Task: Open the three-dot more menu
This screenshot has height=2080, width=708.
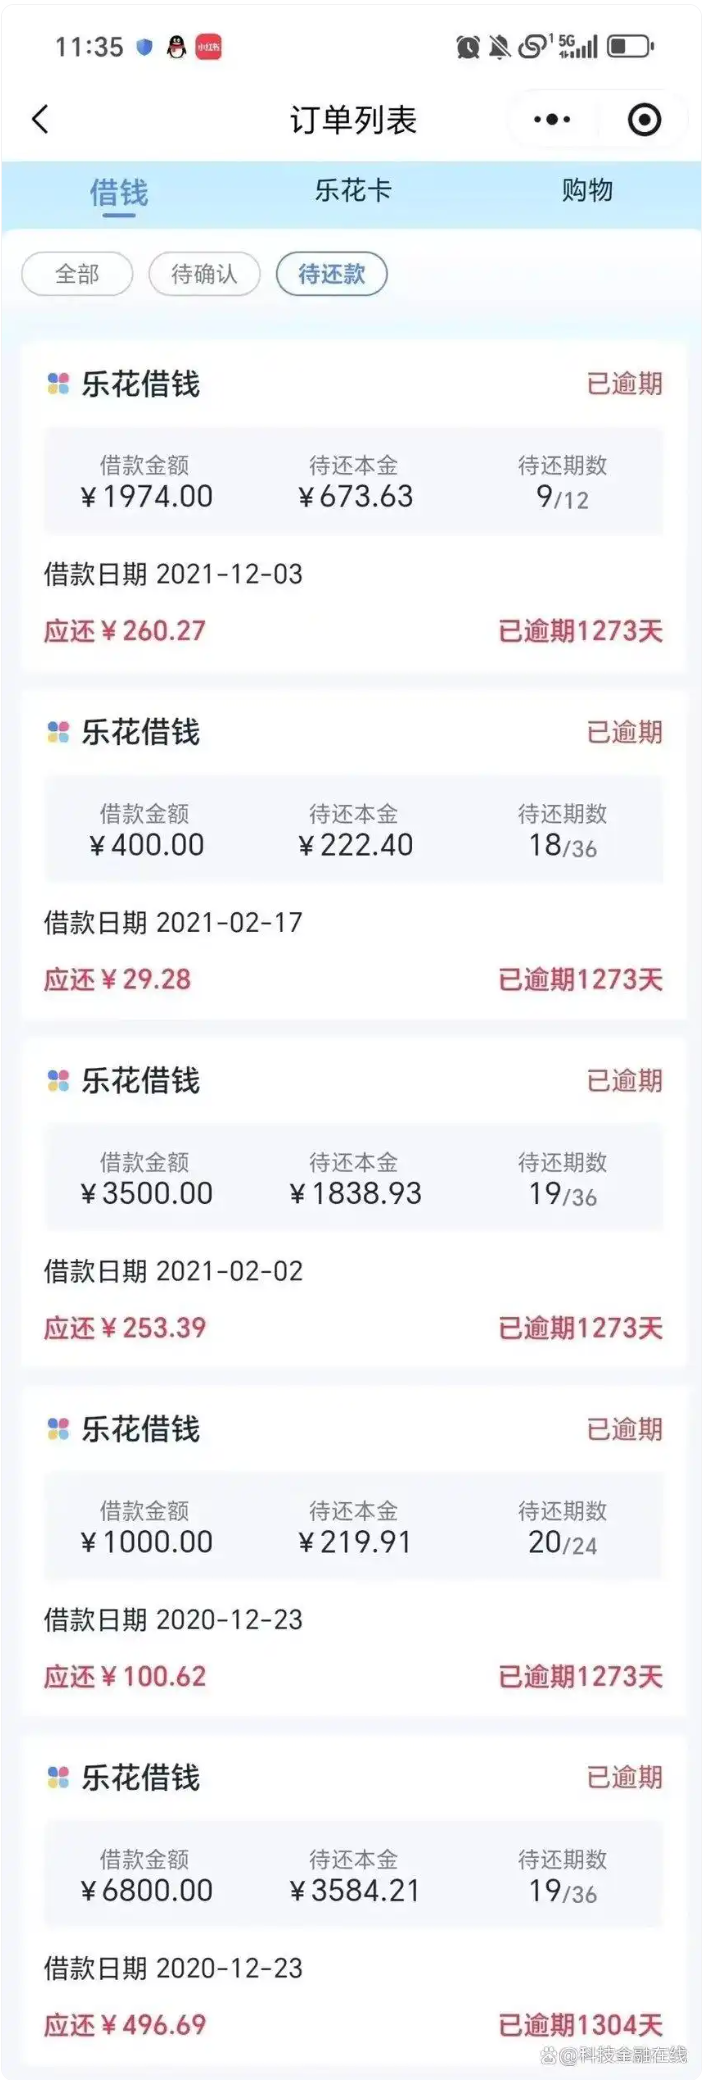Action: tap(552, 120)
